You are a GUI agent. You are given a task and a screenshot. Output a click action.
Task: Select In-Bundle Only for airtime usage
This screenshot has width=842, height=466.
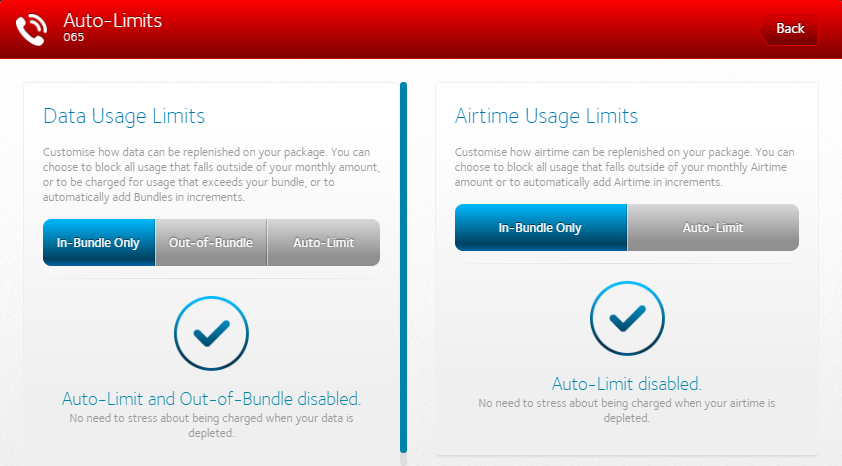click(540, 228)
